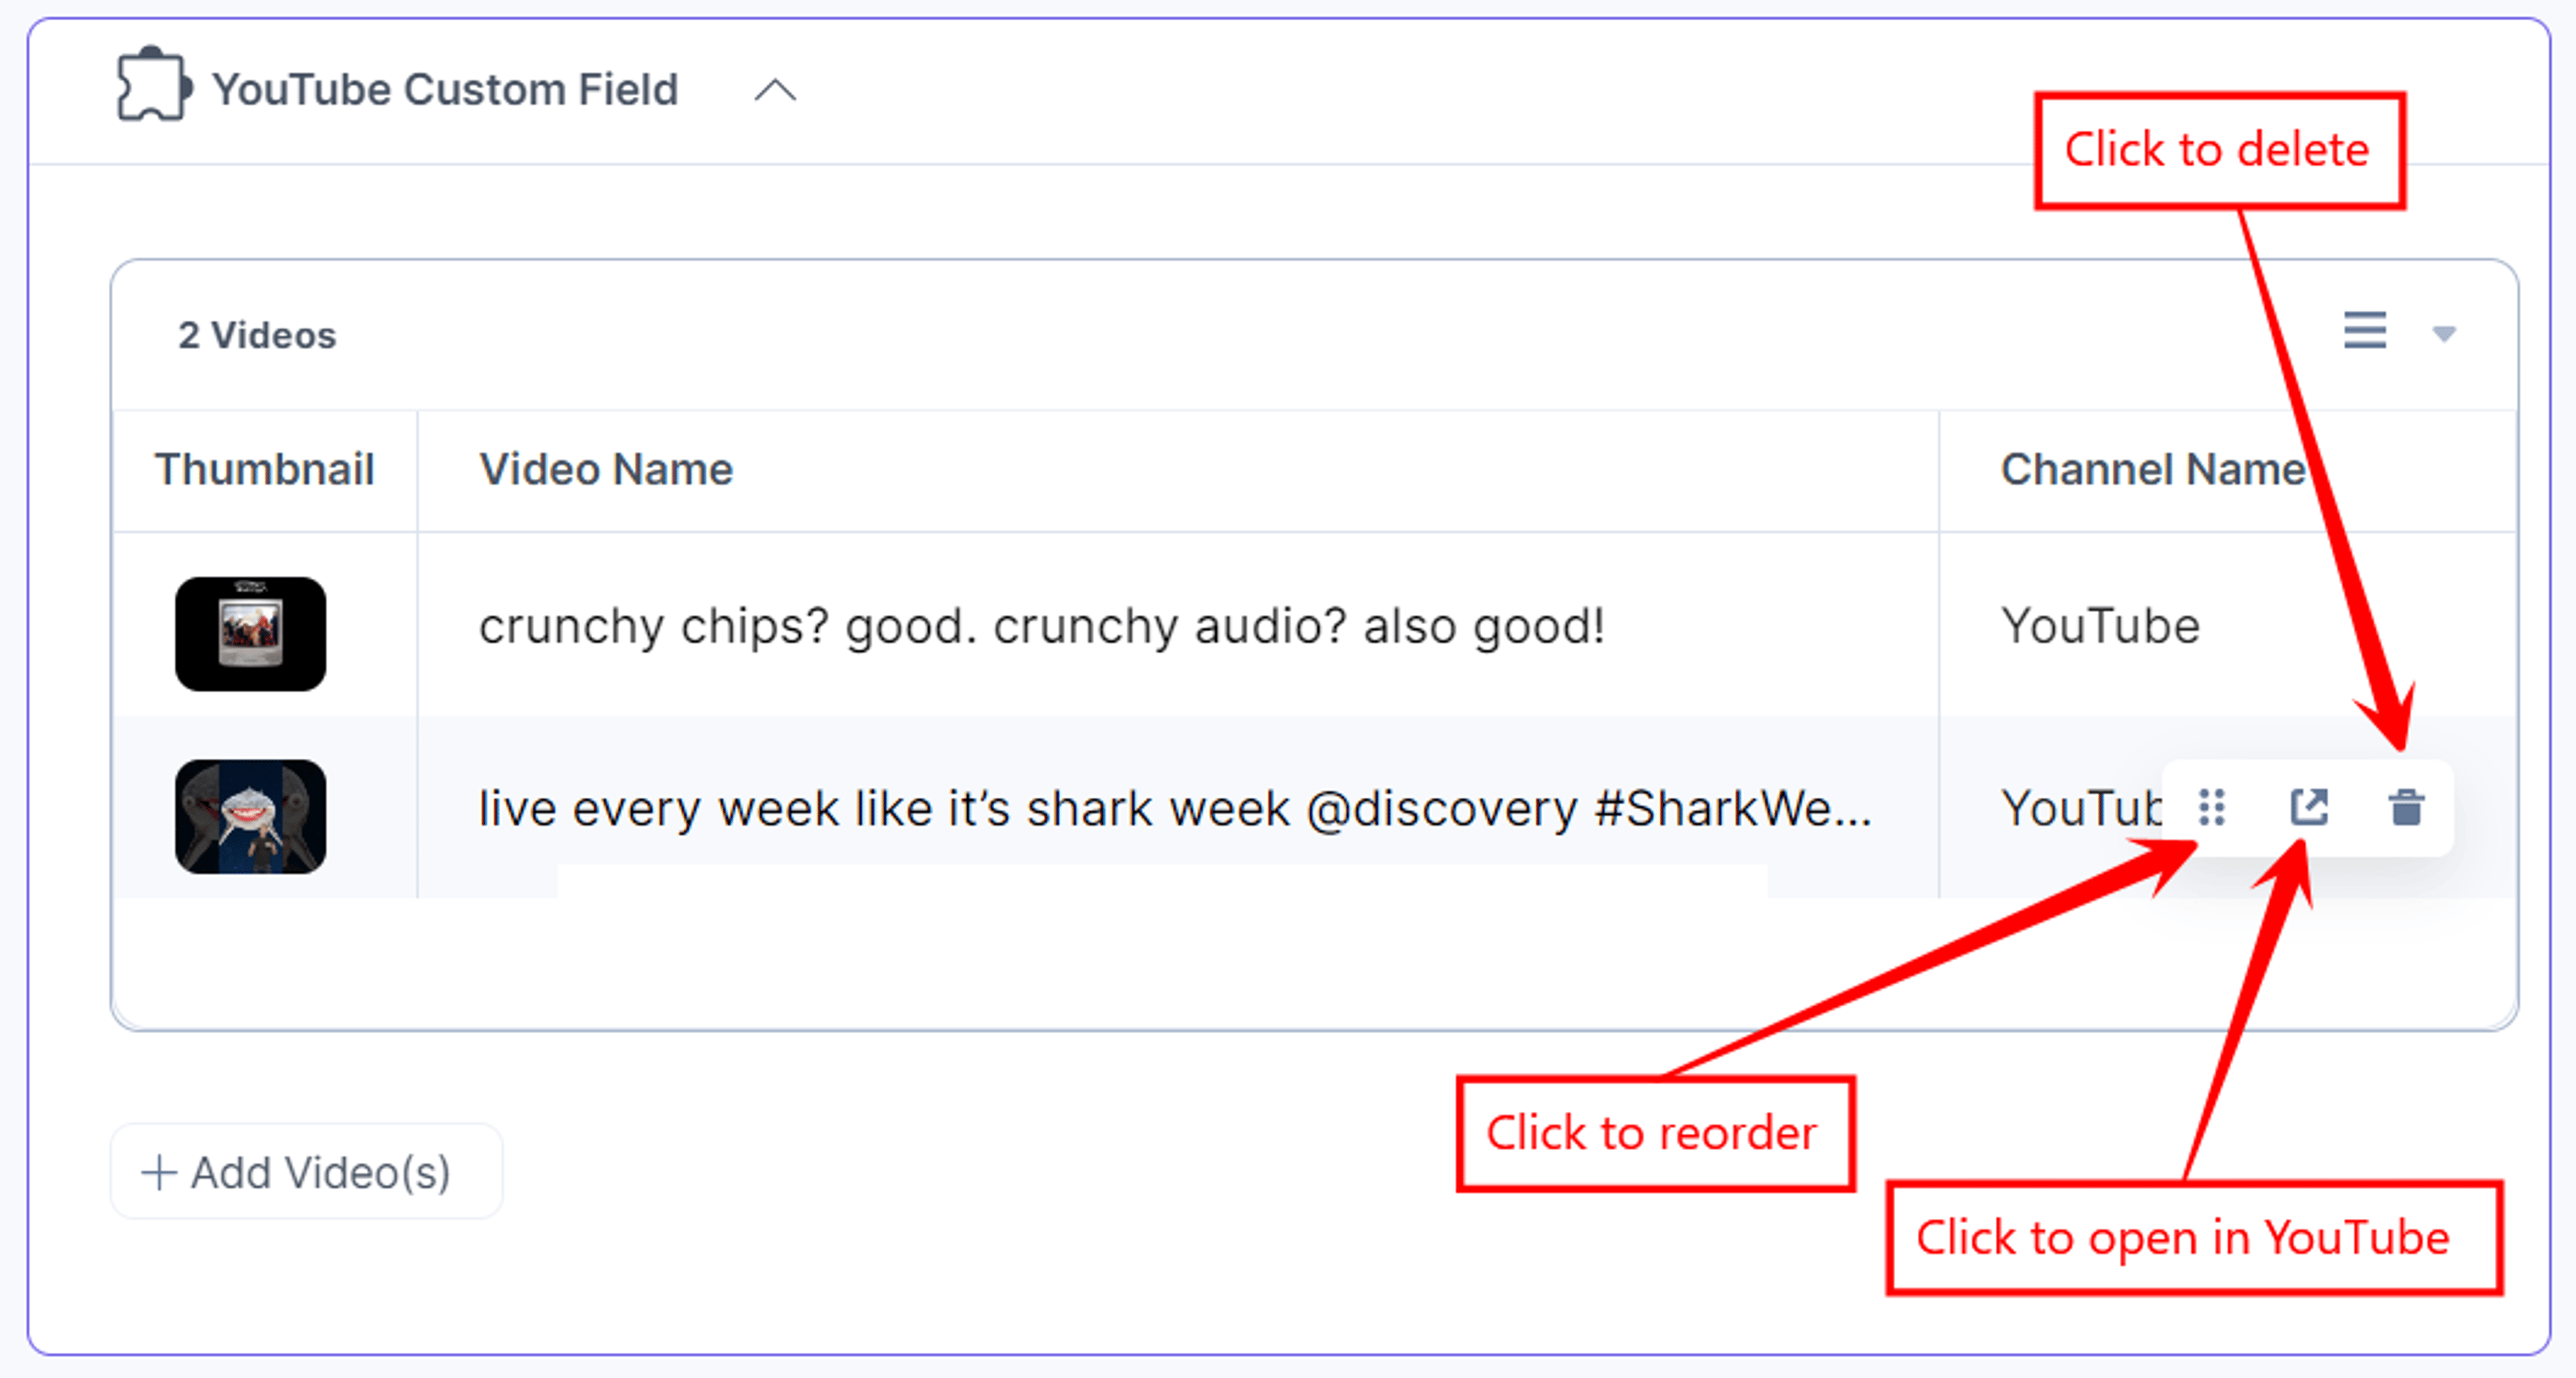The height and width of the screenshot is (1378, 2576).
Task: Click the trash icon to delete video
Action: tap(2406, 807)
